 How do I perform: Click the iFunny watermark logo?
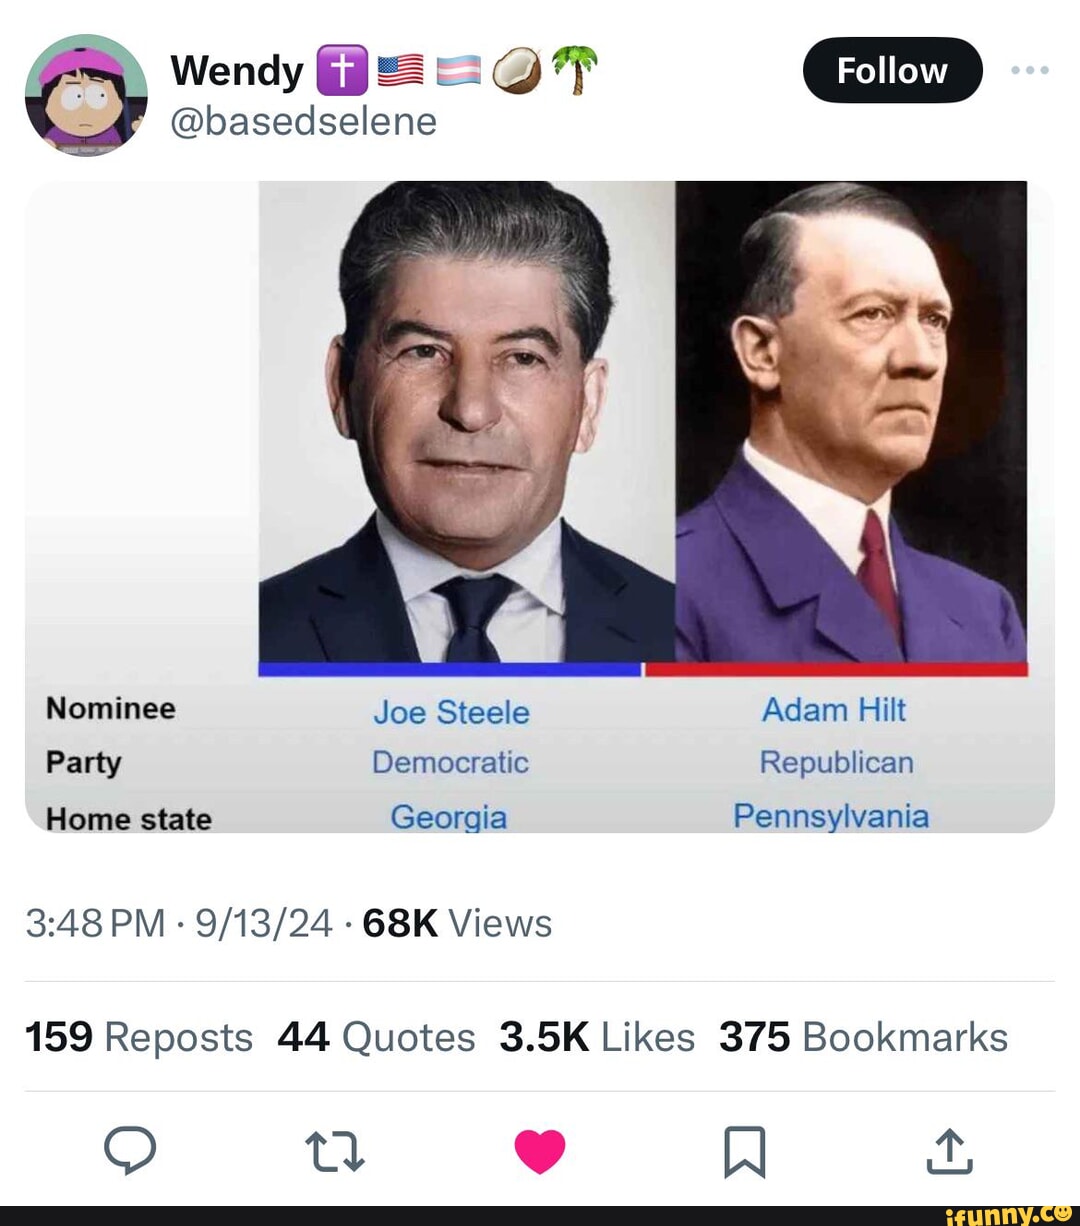pyautogui.click(x=1010, y=1215)
